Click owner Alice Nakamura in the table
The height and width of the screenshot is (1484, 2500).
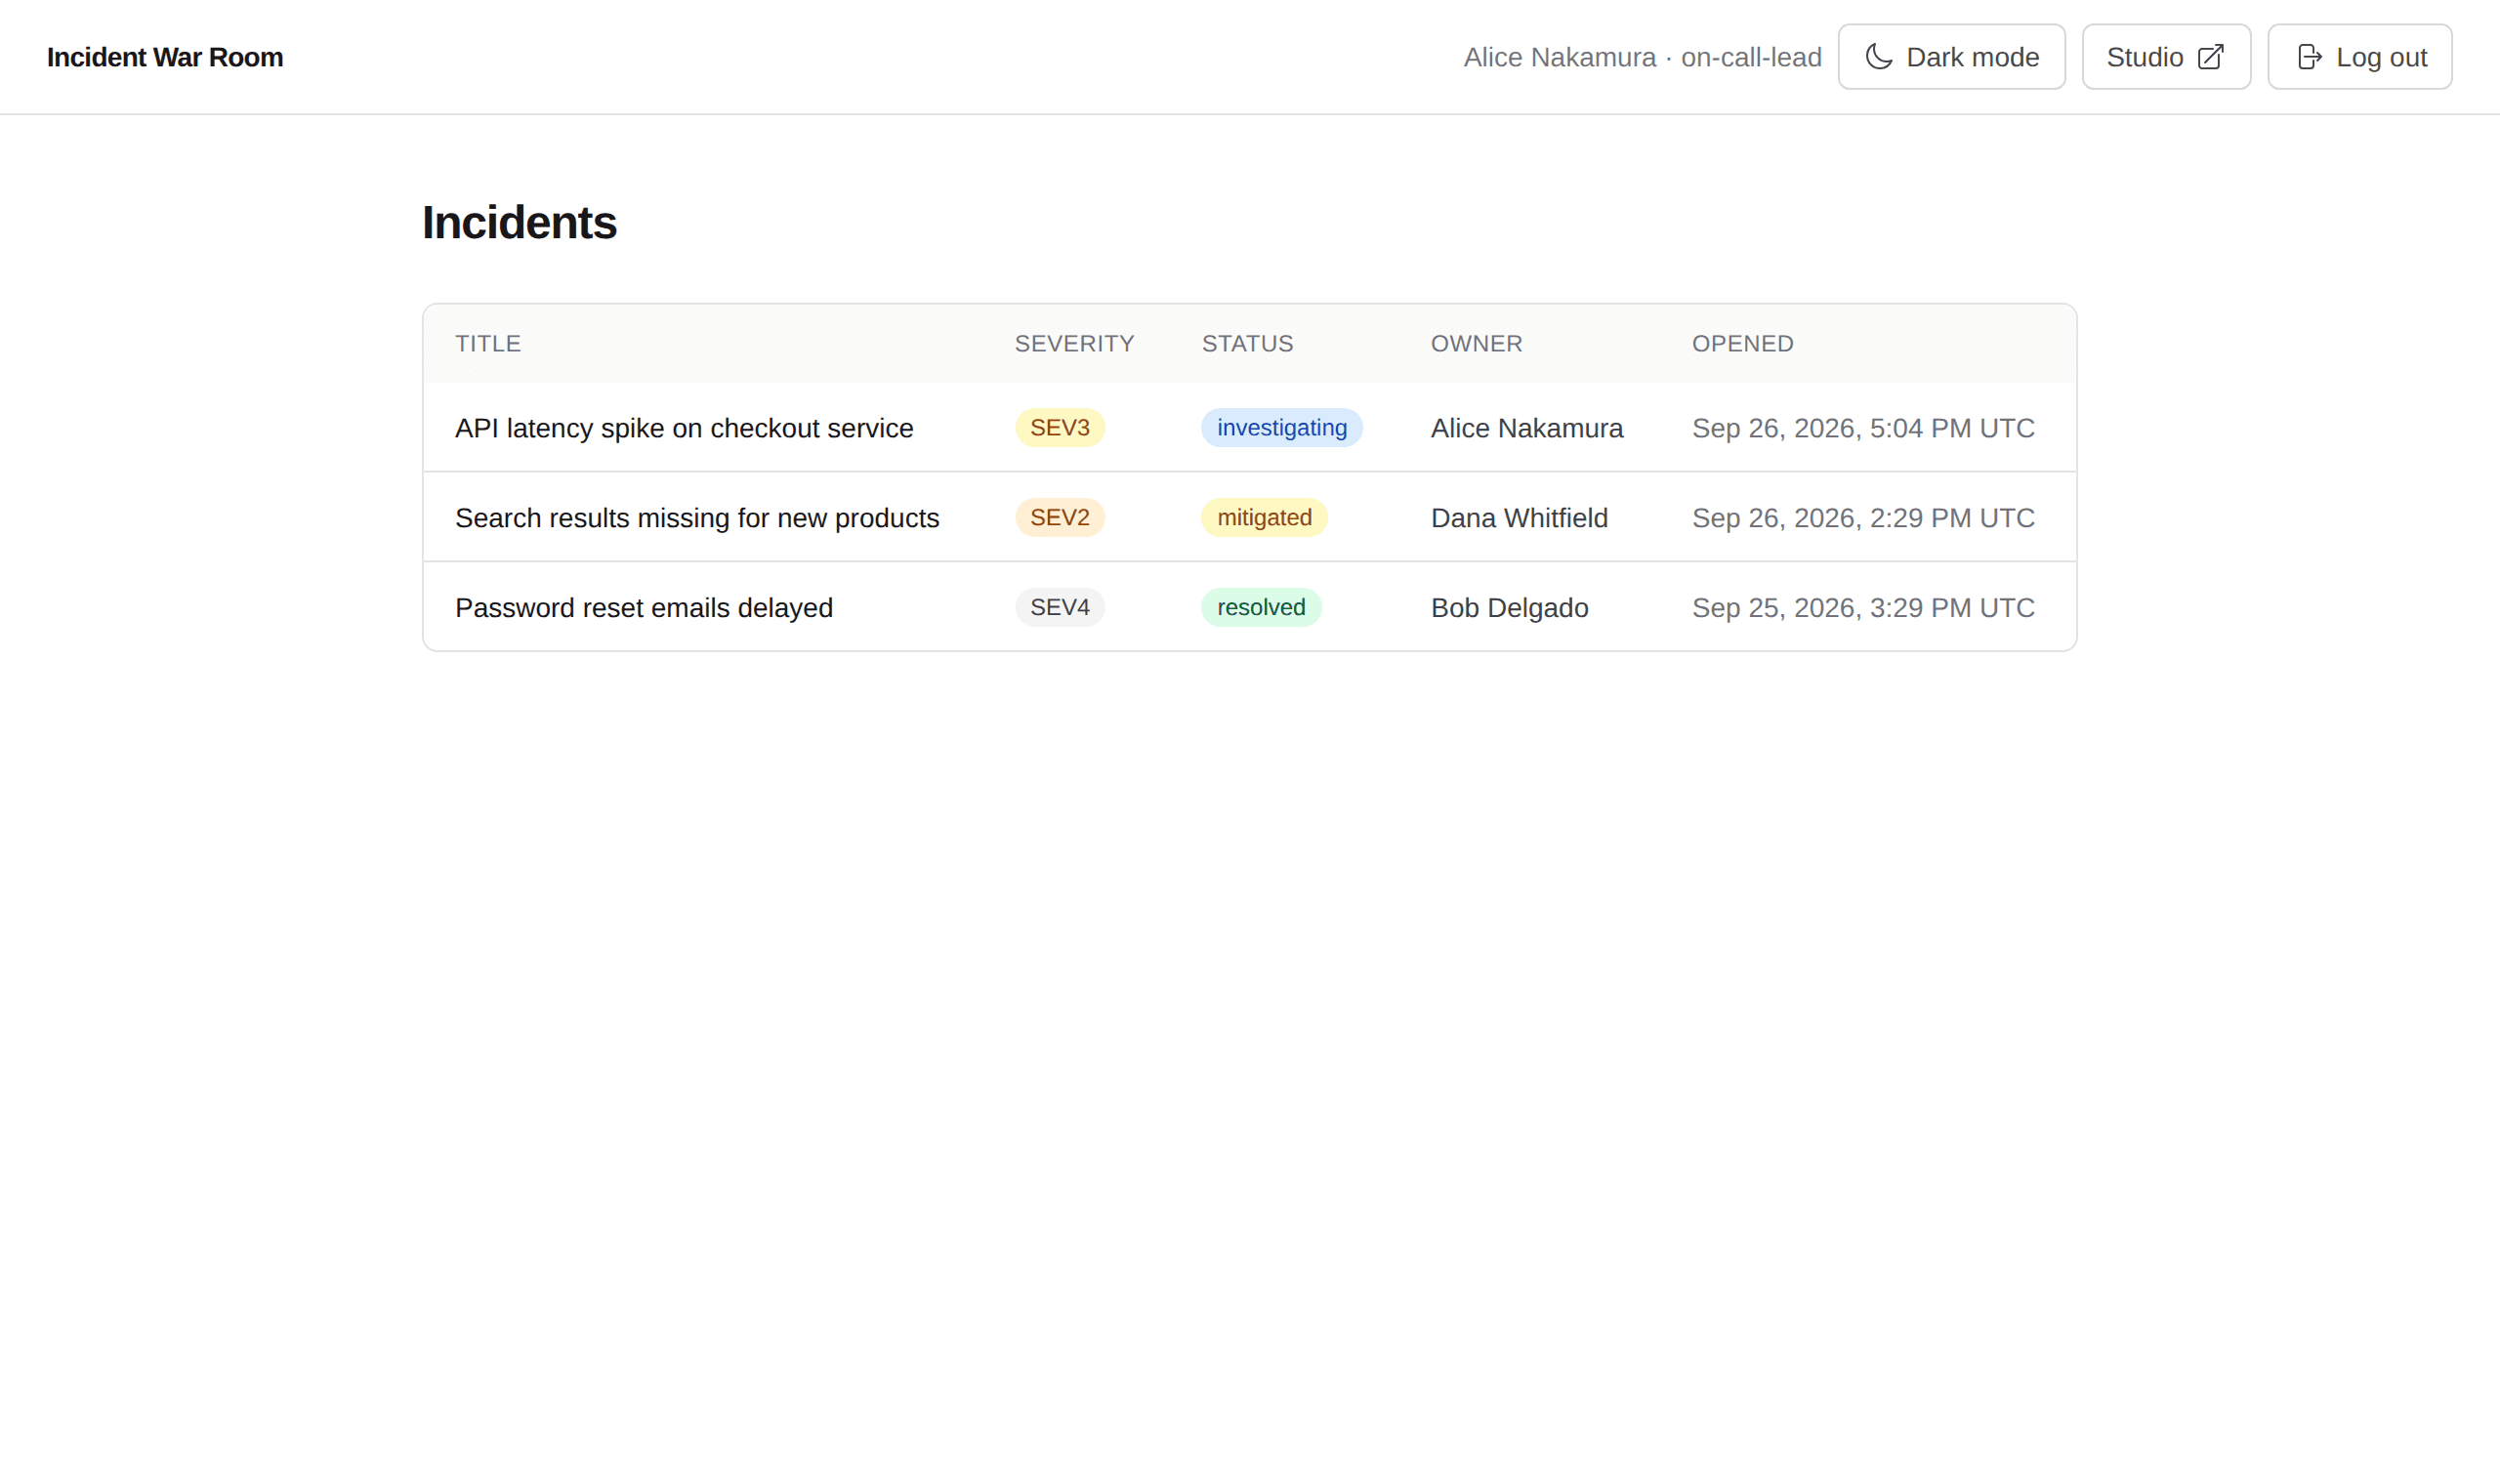point(1527,428)
